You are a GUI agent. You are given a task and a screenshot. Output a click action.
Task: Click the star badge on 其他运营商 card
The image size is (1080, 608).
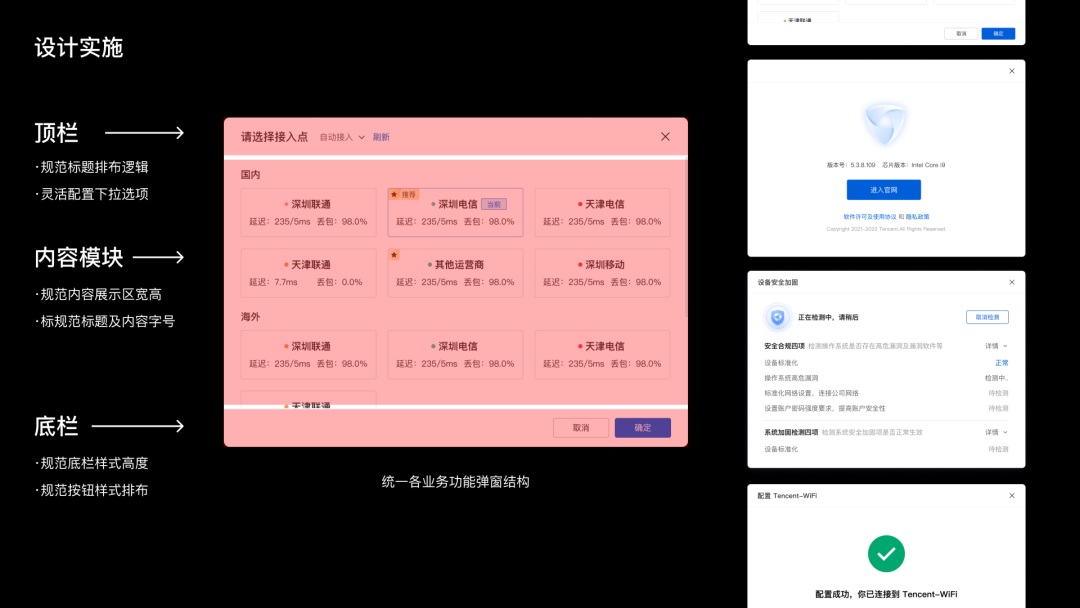click(394, 255)
